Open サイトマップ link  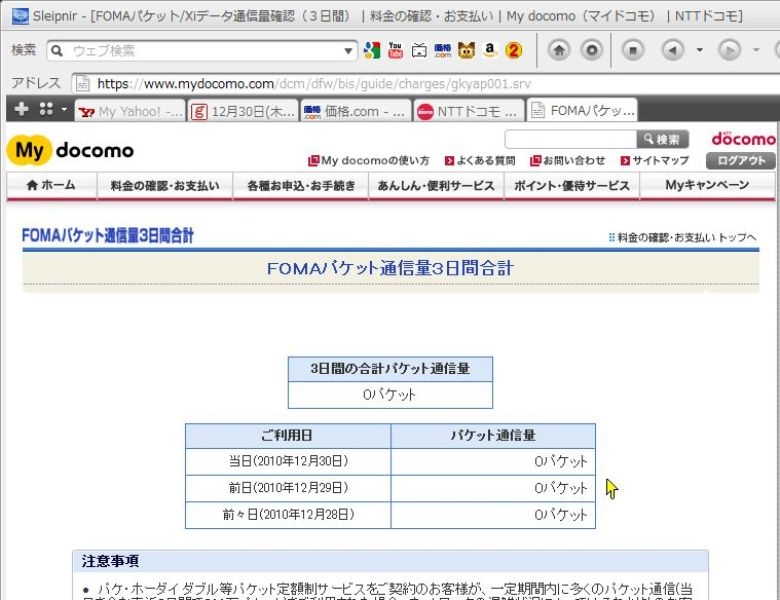point(655,161)
